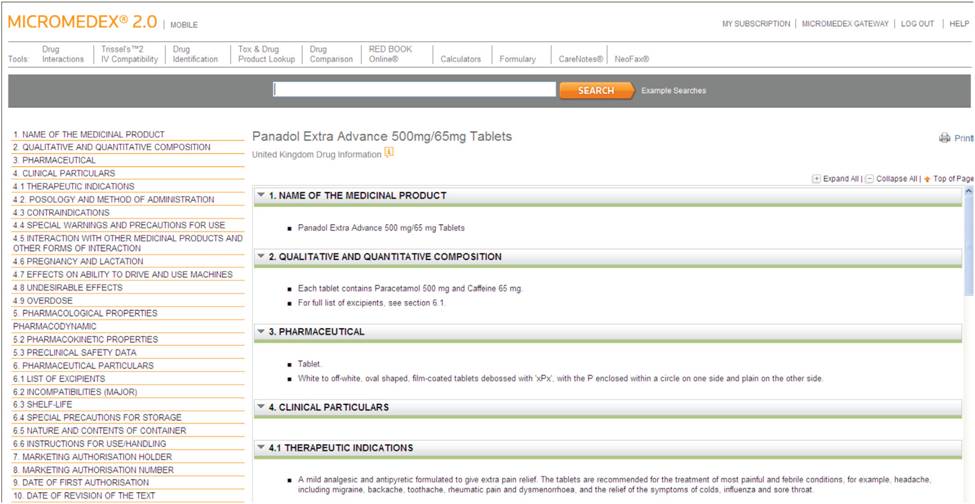Jump to 6.4 Special Precautions for Storage

pyautogui.click(x=97, y=417)
